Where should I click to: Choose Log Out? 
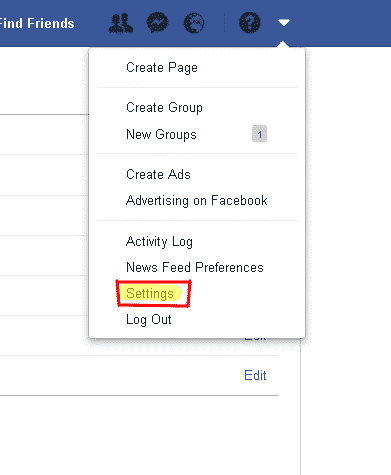[x=149, y=320]
